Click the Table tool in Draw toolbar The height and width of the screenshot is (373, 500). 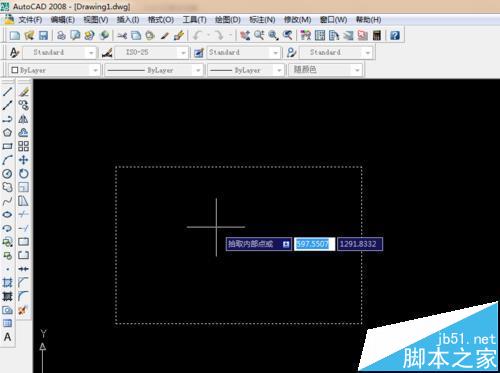(7, 323)
